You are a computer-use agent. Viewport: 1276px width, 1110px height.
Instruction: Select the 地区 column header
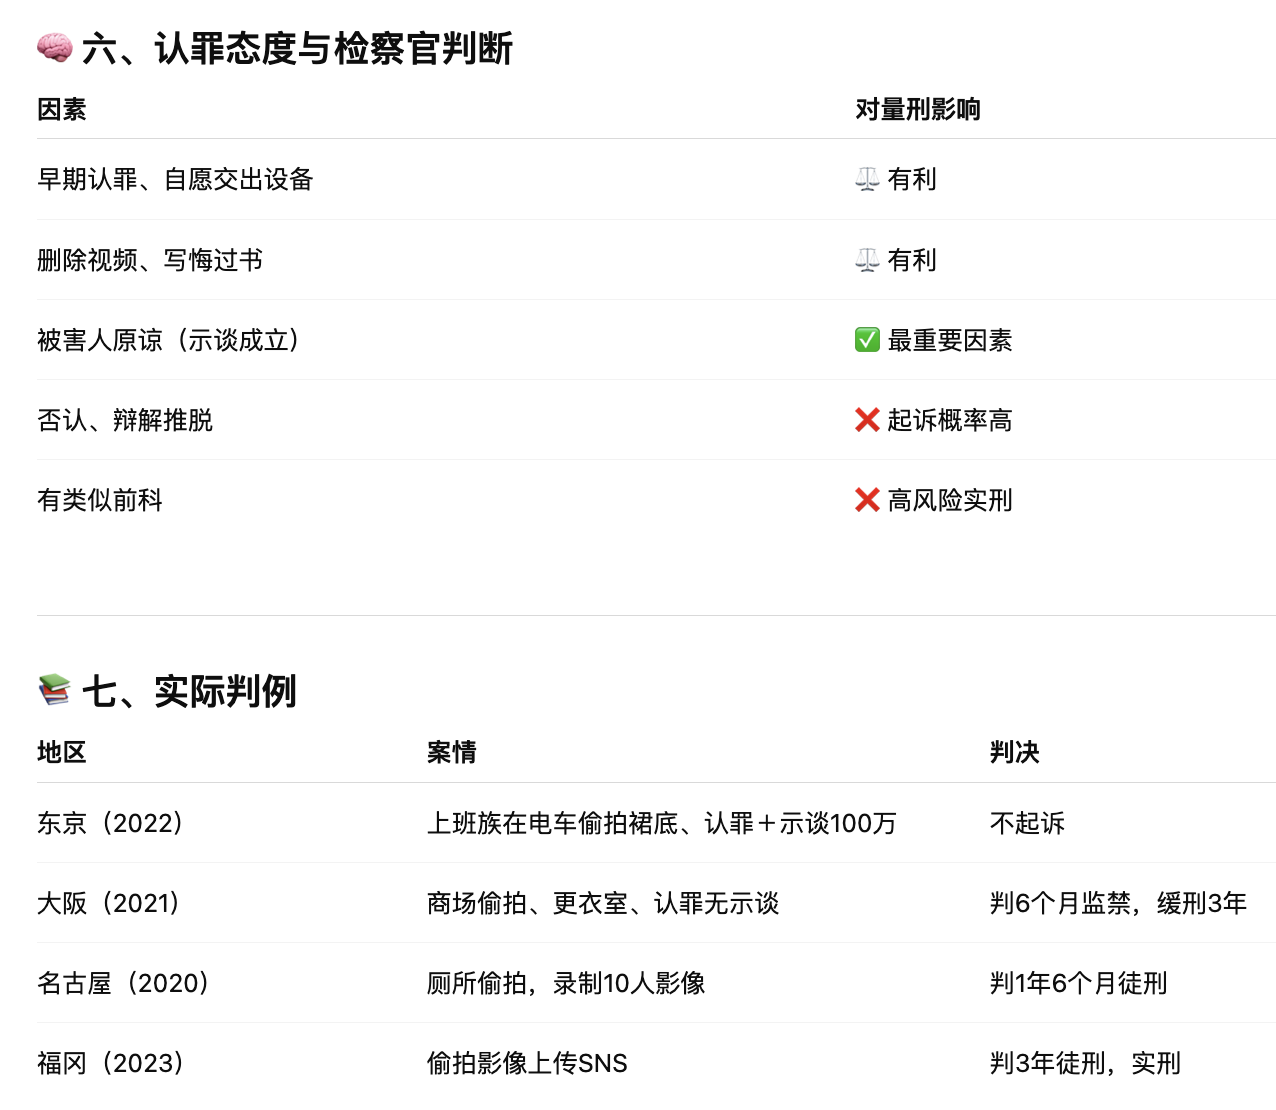pos(62,753)
